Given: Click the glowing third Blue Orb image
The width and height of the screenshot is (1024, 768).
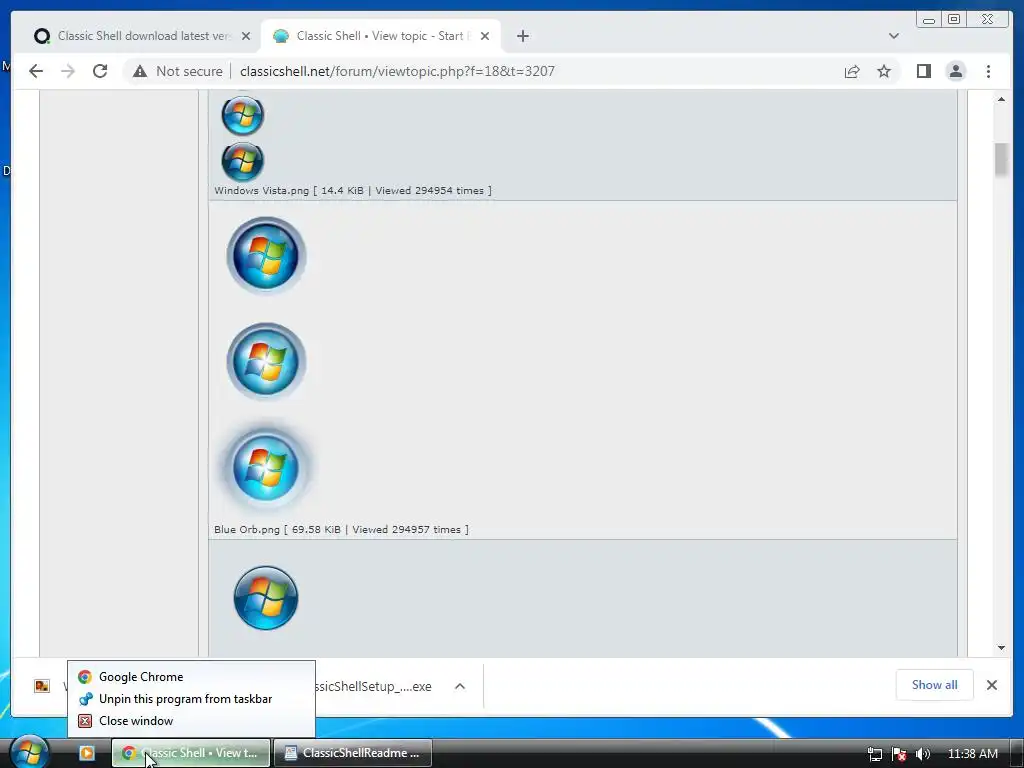Looking at the screenshot, I should pyautogui.click(x=266, y=468).
